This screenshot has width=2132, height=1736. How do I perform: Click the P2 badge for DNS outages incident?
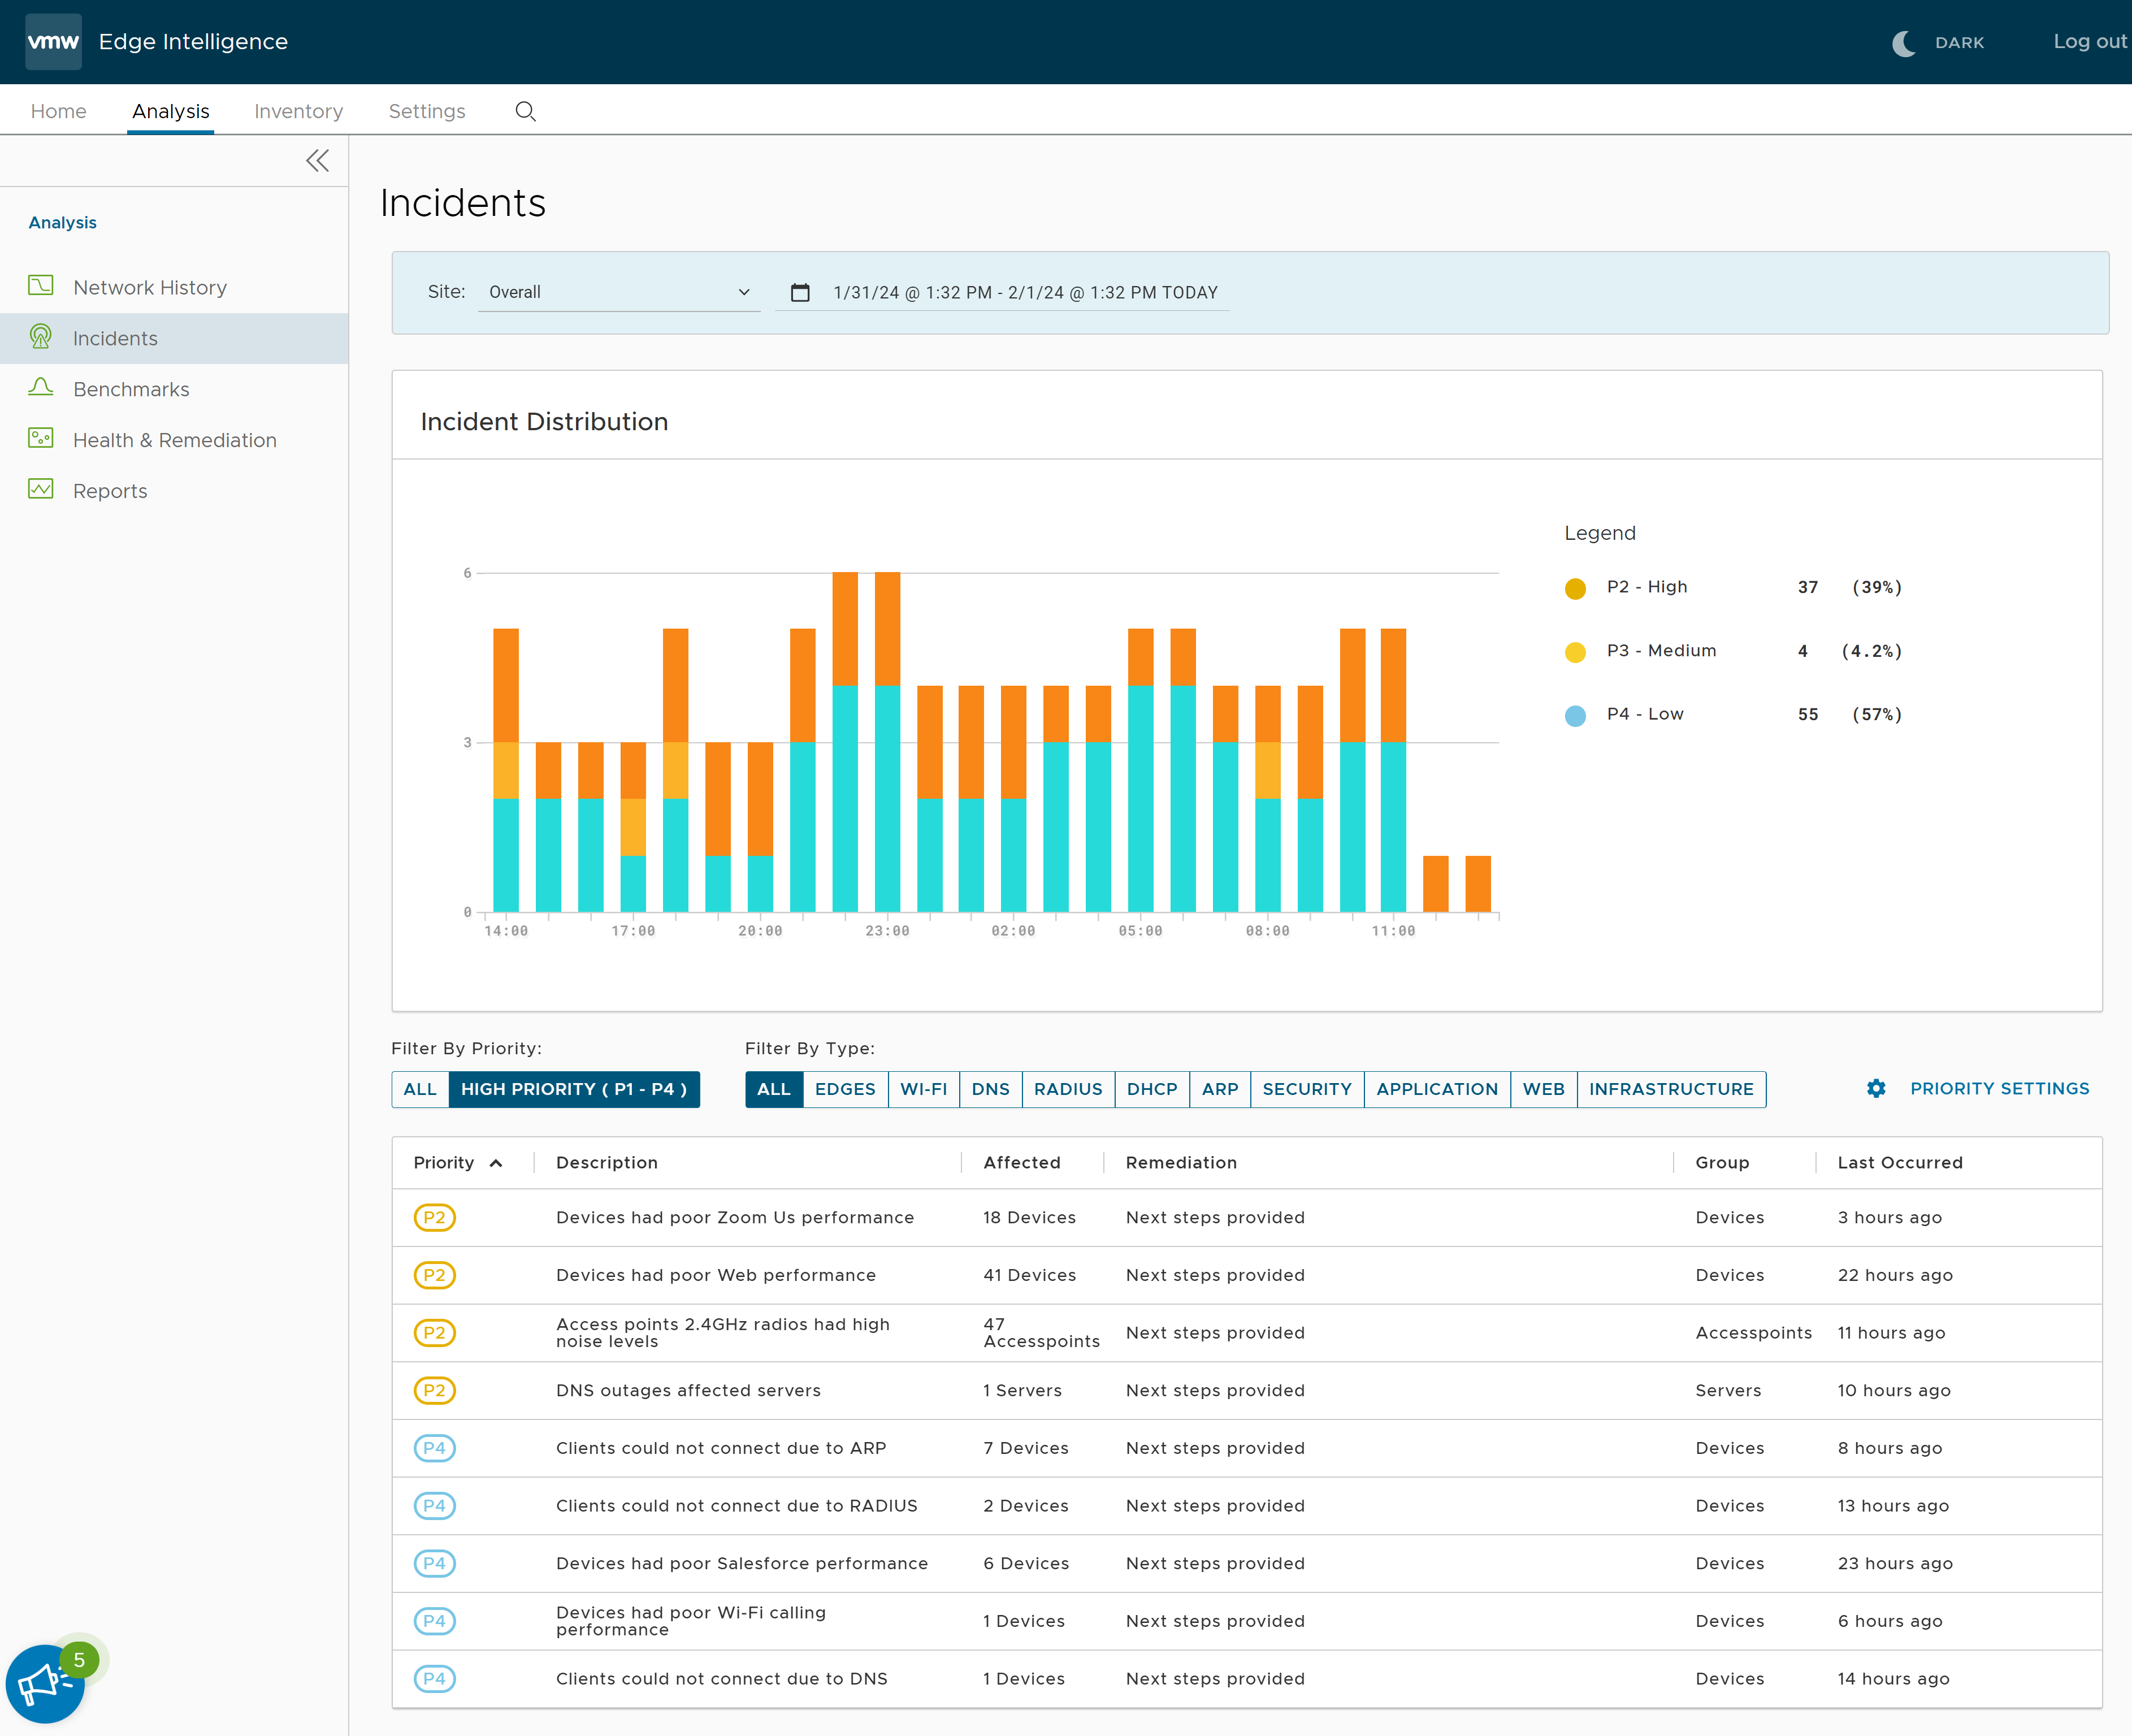[435, 1390]
